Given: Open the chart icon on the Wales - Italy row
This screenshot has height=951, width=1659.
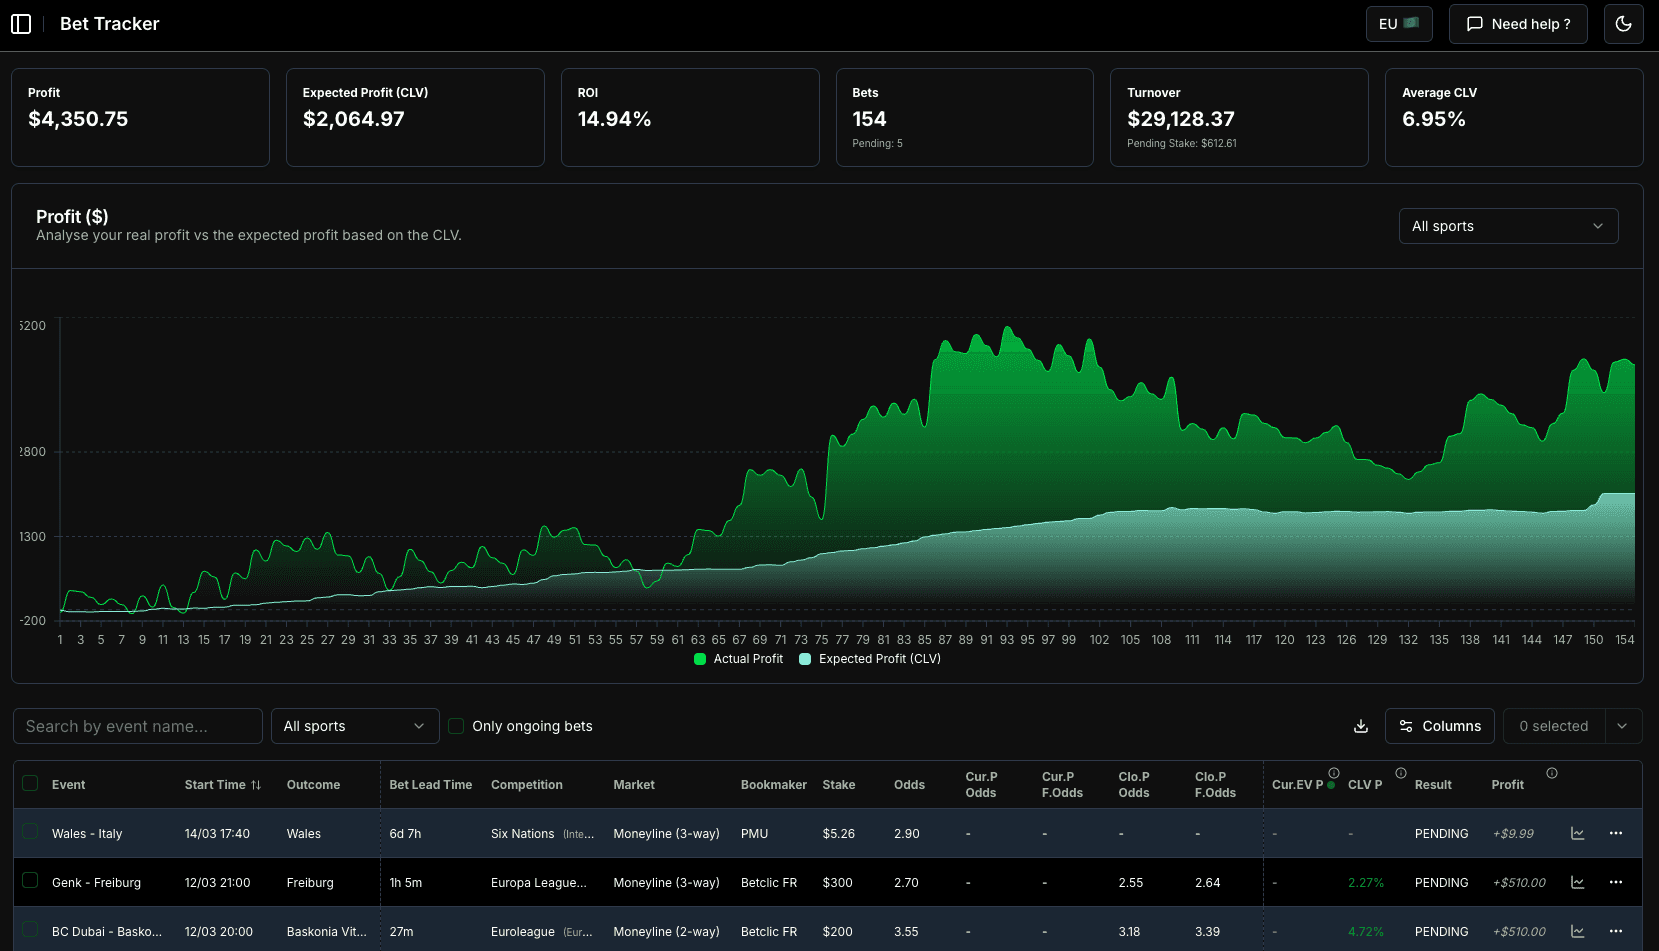Looking at the screenshot, I should coord(1577,833).
